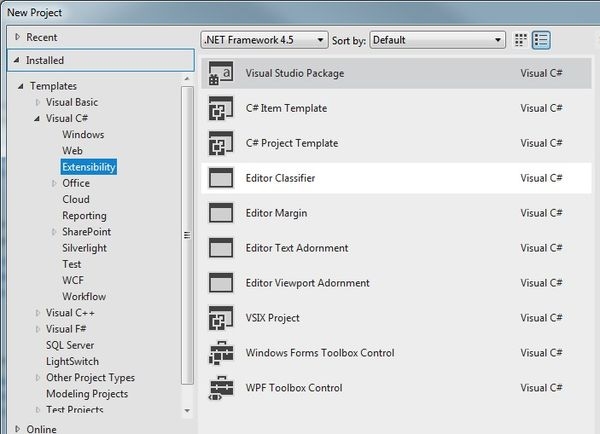Click the Visual Studio Package template icon
600x434 pixels.
pyautogui.click(x=220, y=73)
